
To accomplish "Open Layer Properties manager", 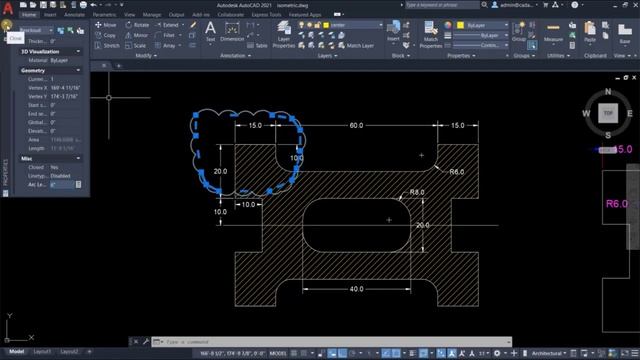I will (284, 35).
